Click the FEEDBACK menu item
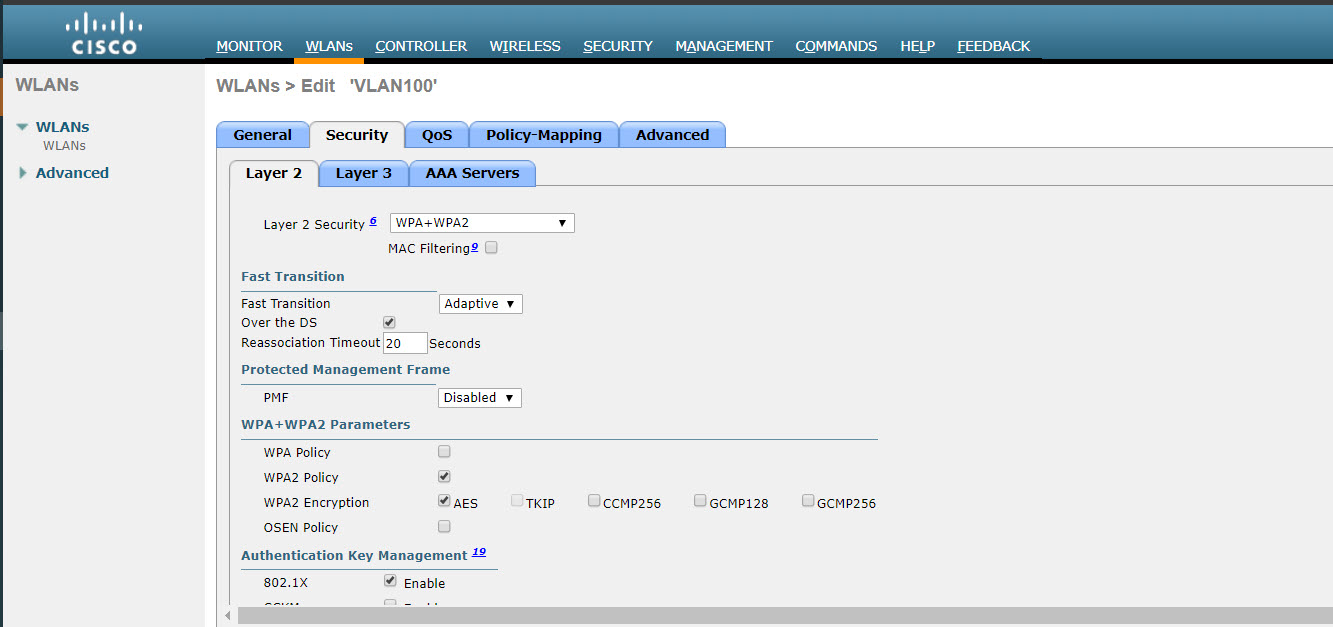This screenshot has height=627, width=1333. (993, 46)
